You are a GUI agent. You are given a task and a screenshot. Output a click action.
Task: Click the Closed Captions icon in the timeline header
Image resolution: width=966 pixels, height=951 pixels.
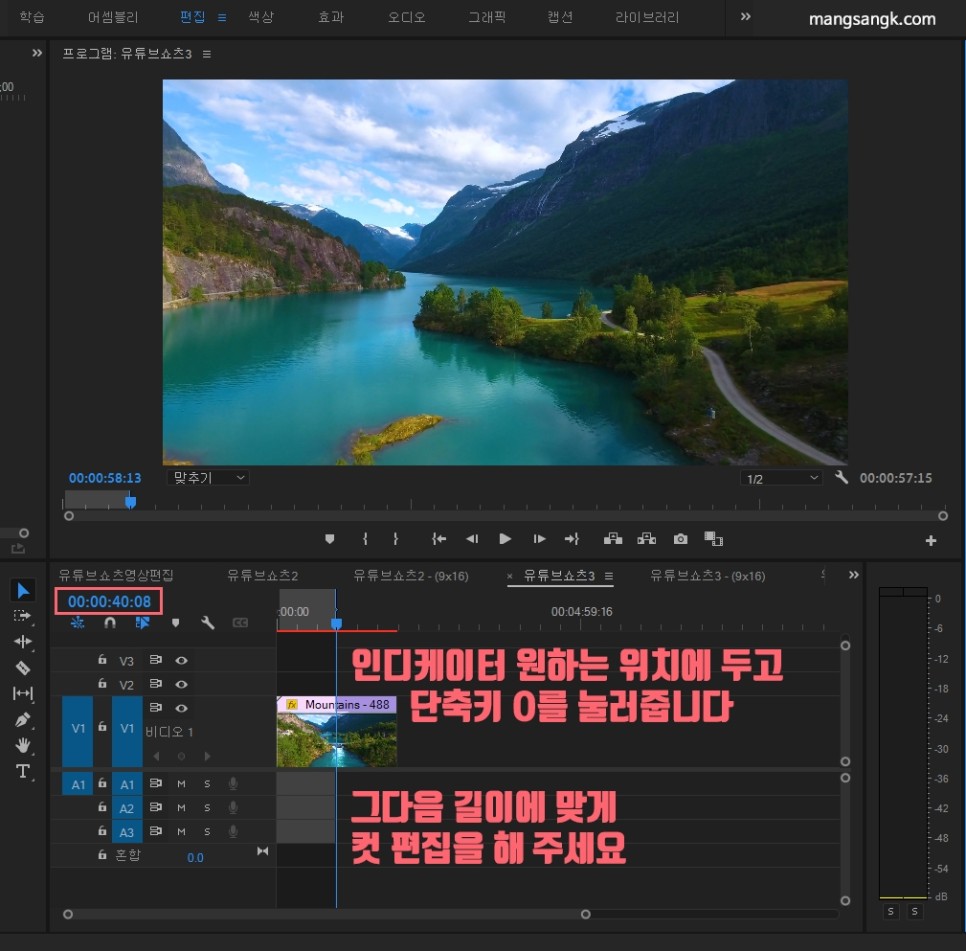(240, 623)
